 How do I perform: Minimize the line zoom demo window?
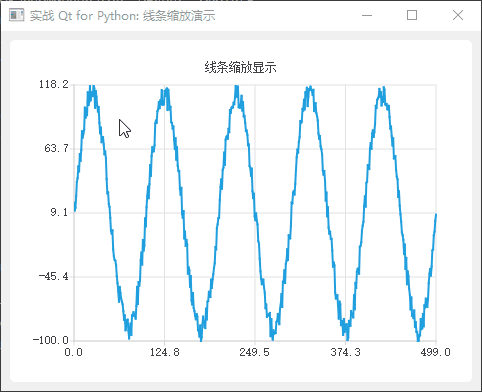tap(367, 15)
